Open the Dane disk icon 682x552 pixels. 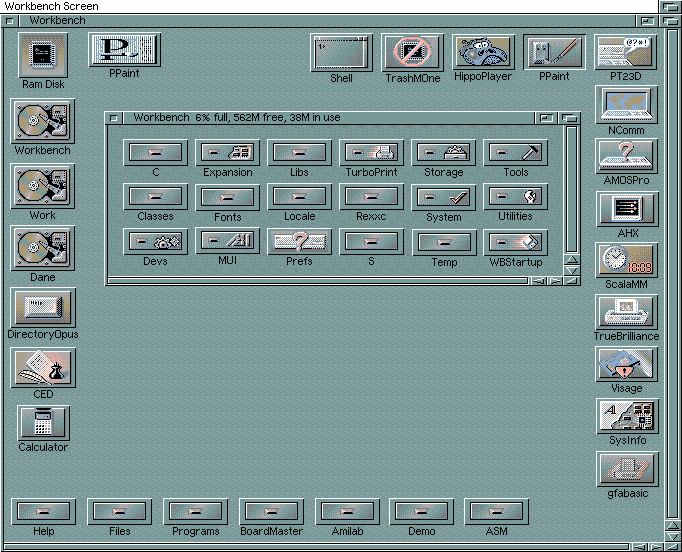tap(43, 248)
